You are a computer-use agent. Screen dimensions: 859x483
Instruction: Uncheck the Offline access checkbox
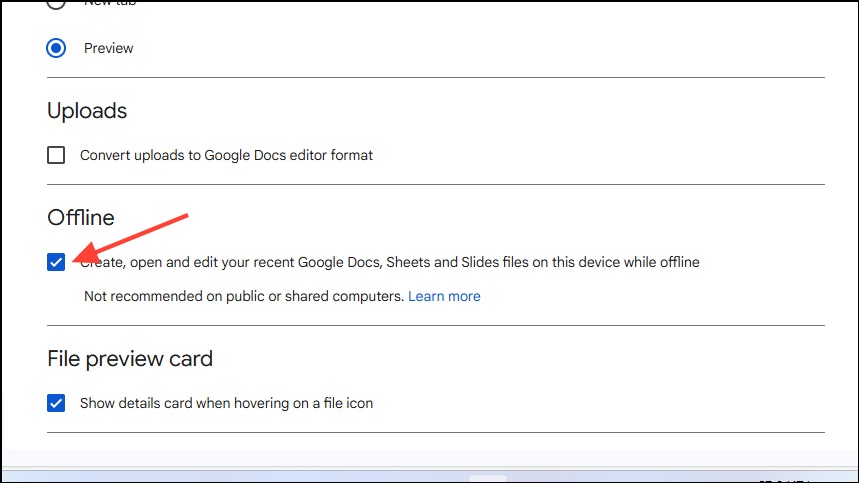(56, 262)
